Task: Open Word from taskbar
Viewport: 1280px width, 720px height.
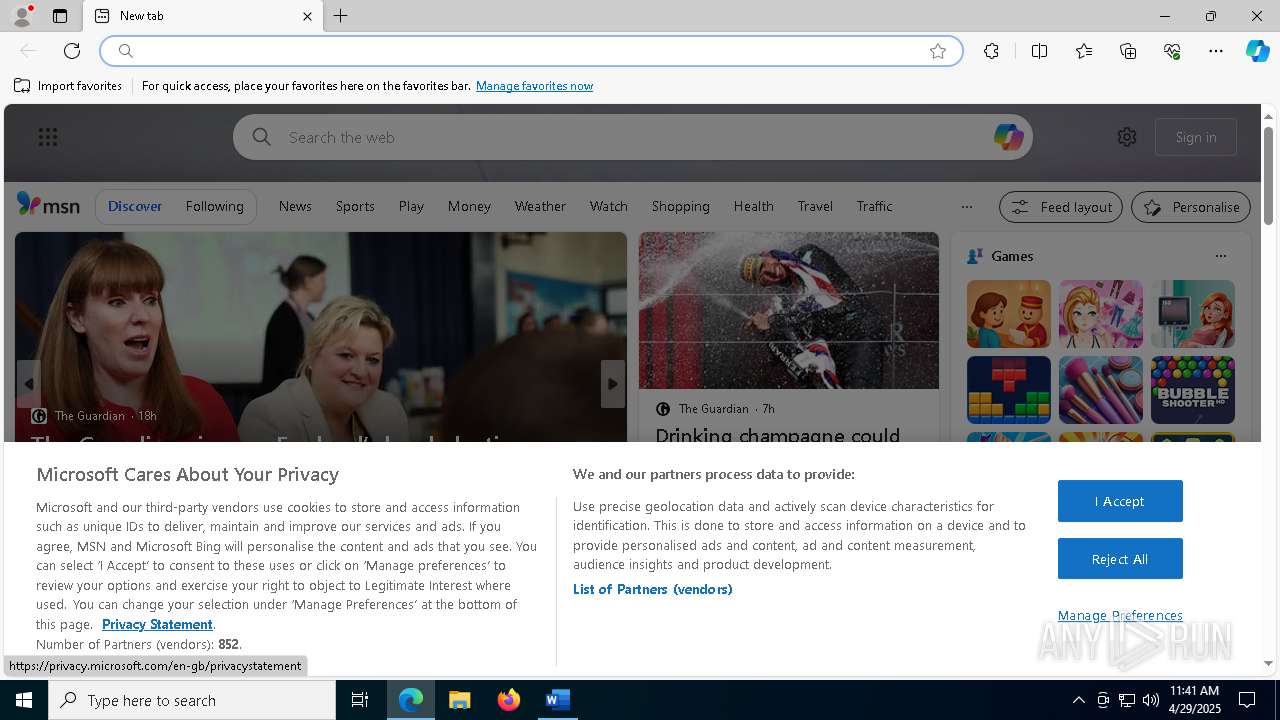Action: [x=557, y=700]
